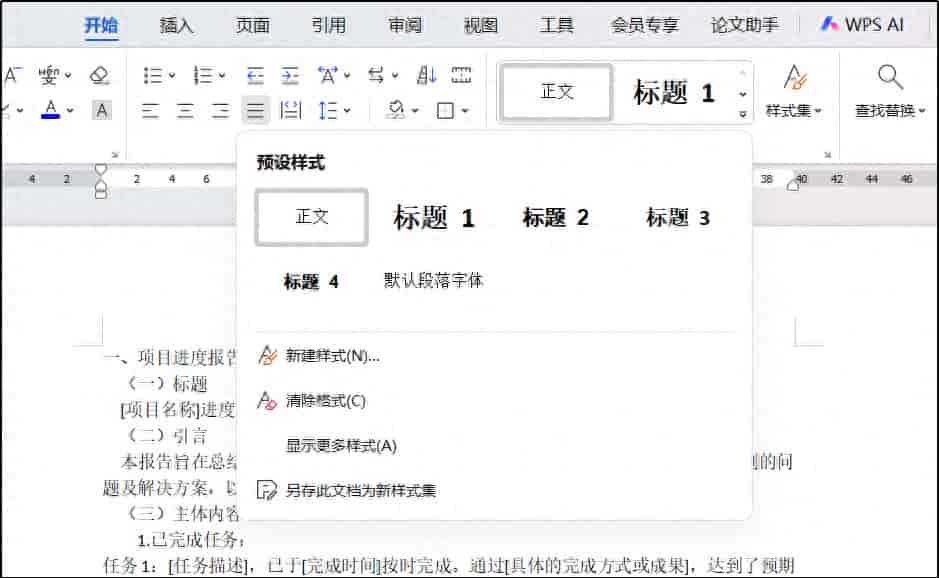This screenshot has height=578, width=939.
Task: Select 正文 style in ribbon gallery
Action: (557, 92)
